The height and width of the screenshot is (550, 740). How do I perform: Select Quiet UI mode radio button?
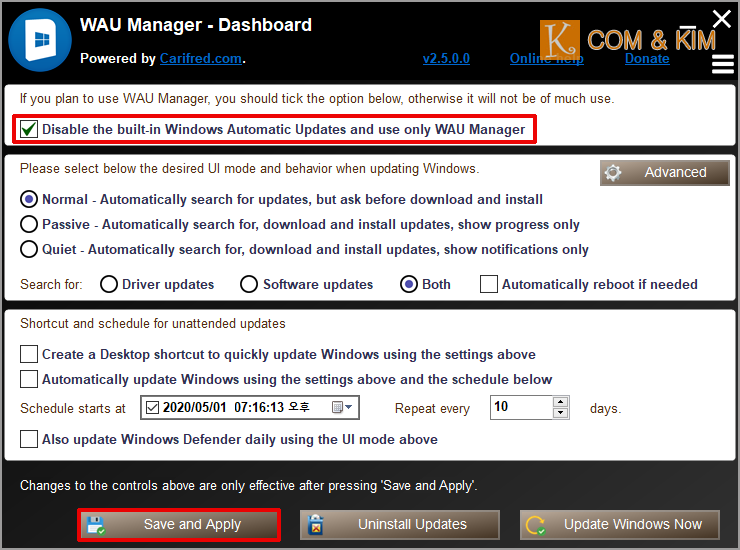[x=29, y=249]
